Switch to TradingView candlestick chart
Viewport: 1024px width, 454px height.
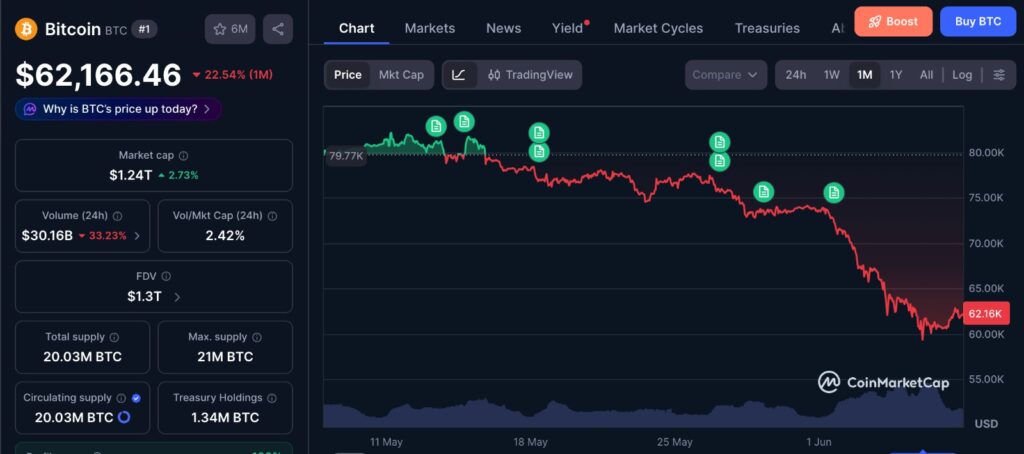click(530, 74)
